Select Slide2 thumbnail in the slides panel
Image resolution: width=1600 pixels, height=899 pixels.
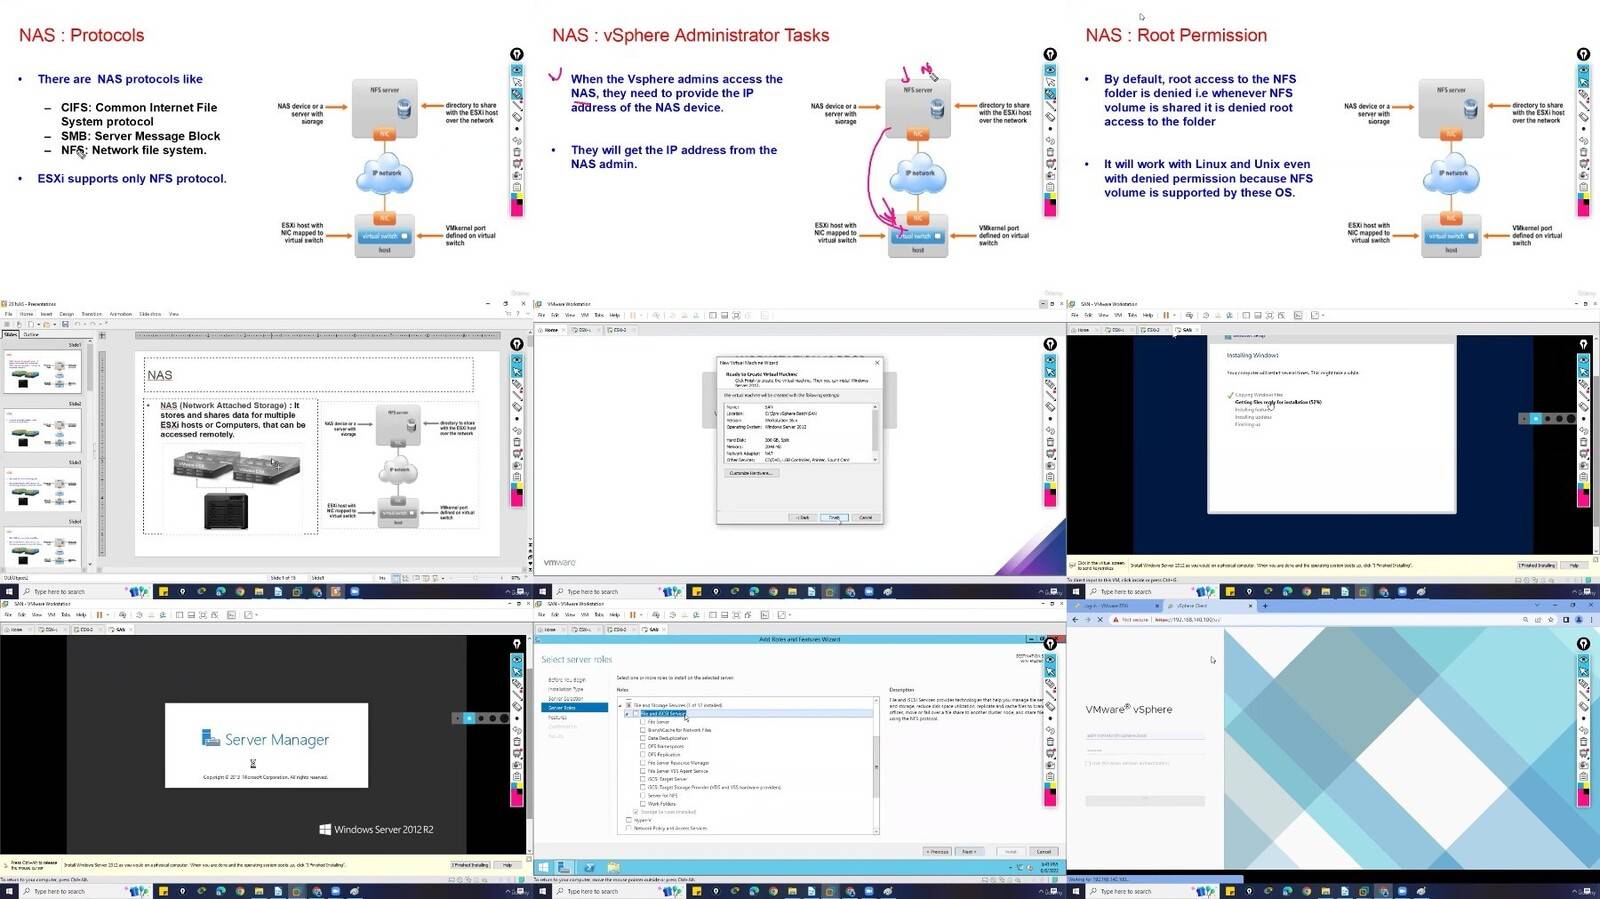click(x=44, y=431)
